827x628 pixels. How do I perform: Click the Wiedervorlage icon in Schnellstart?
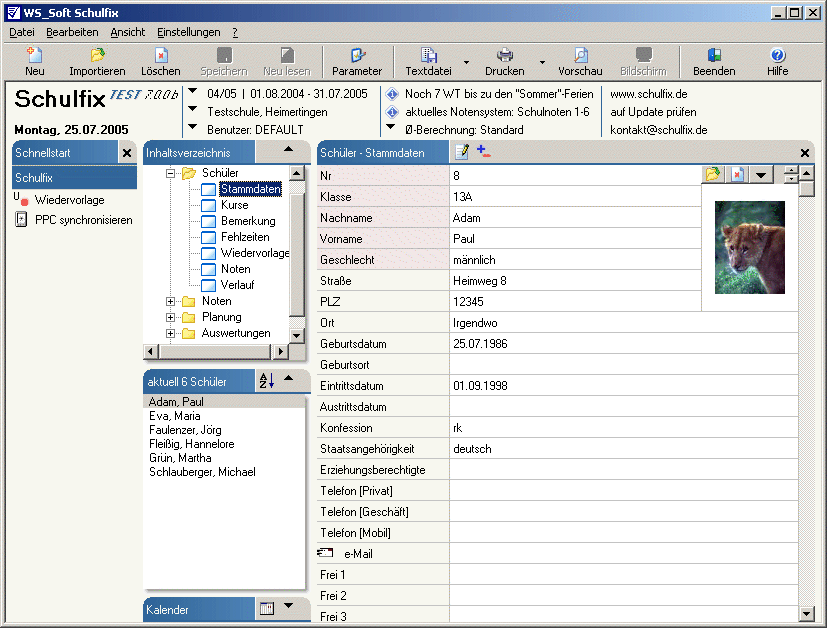[21, 199]
